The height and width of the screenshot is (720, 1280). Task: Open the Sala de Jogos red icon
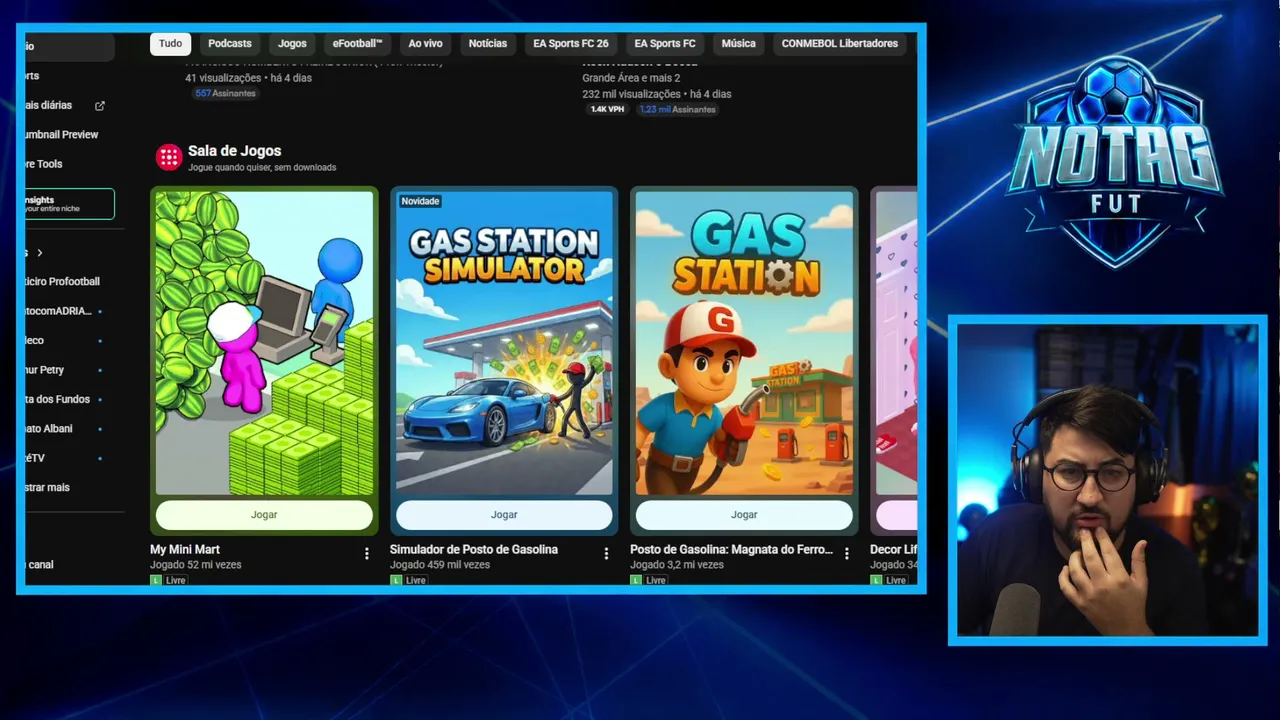point(169,157)
